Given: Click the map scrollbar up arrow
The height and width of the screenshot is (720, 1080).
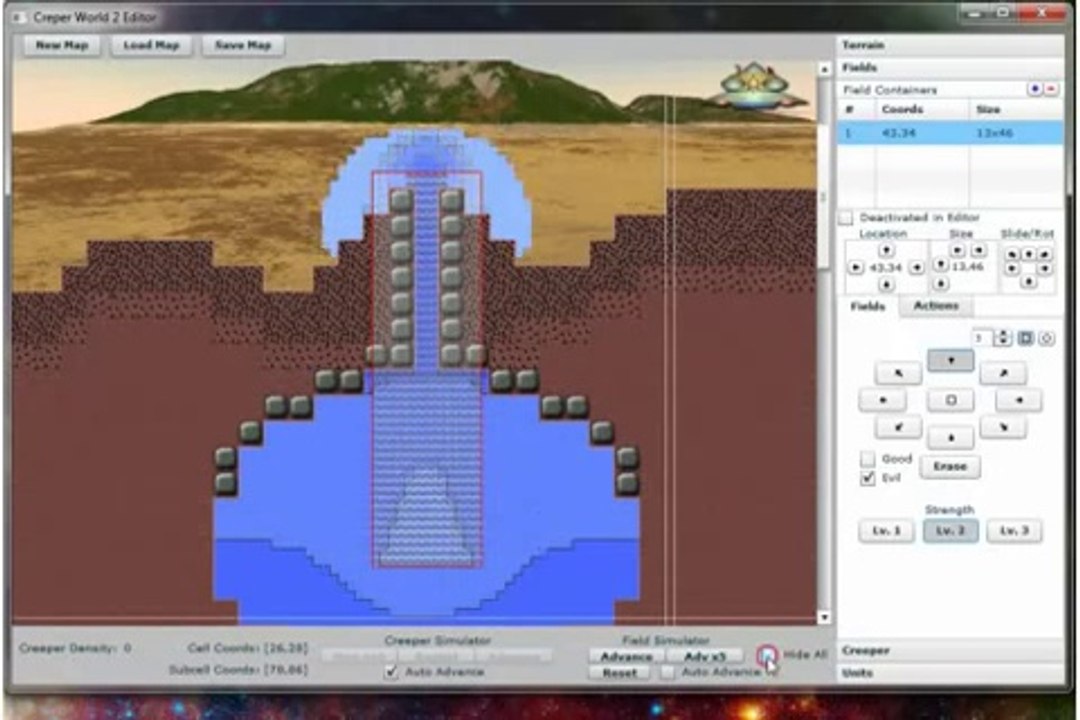Looking at the screenshot, I should click(824, 69).
